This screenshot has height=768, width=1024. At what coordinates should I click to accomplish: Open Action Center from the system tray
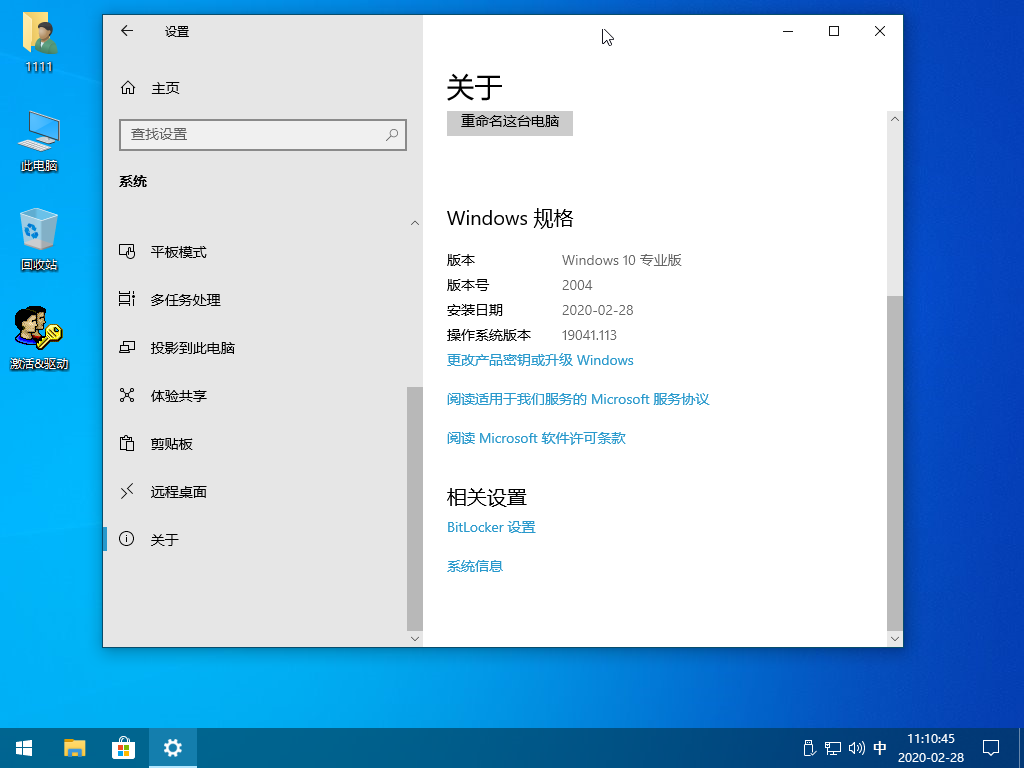click(x=990, y=747)
